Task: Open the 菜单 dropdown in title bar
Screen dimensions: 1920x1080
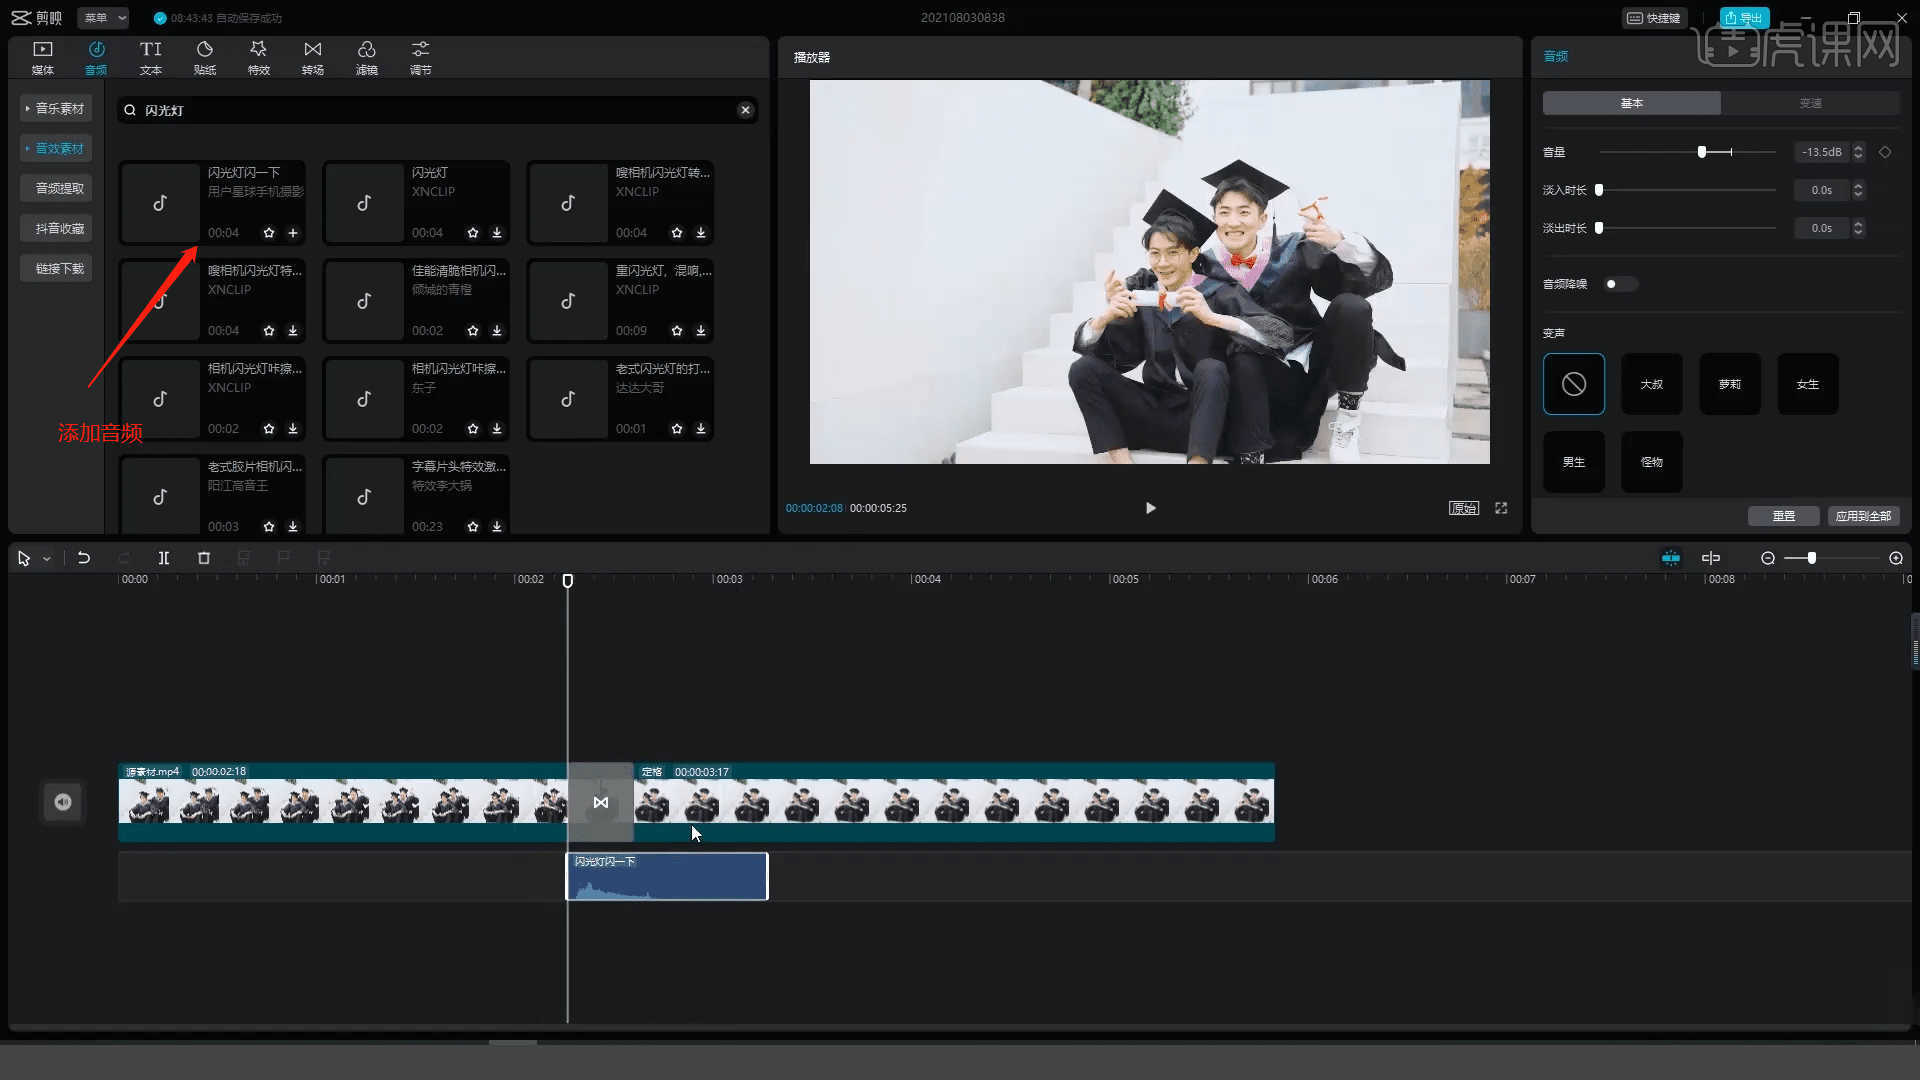Action: pos(105,18)
